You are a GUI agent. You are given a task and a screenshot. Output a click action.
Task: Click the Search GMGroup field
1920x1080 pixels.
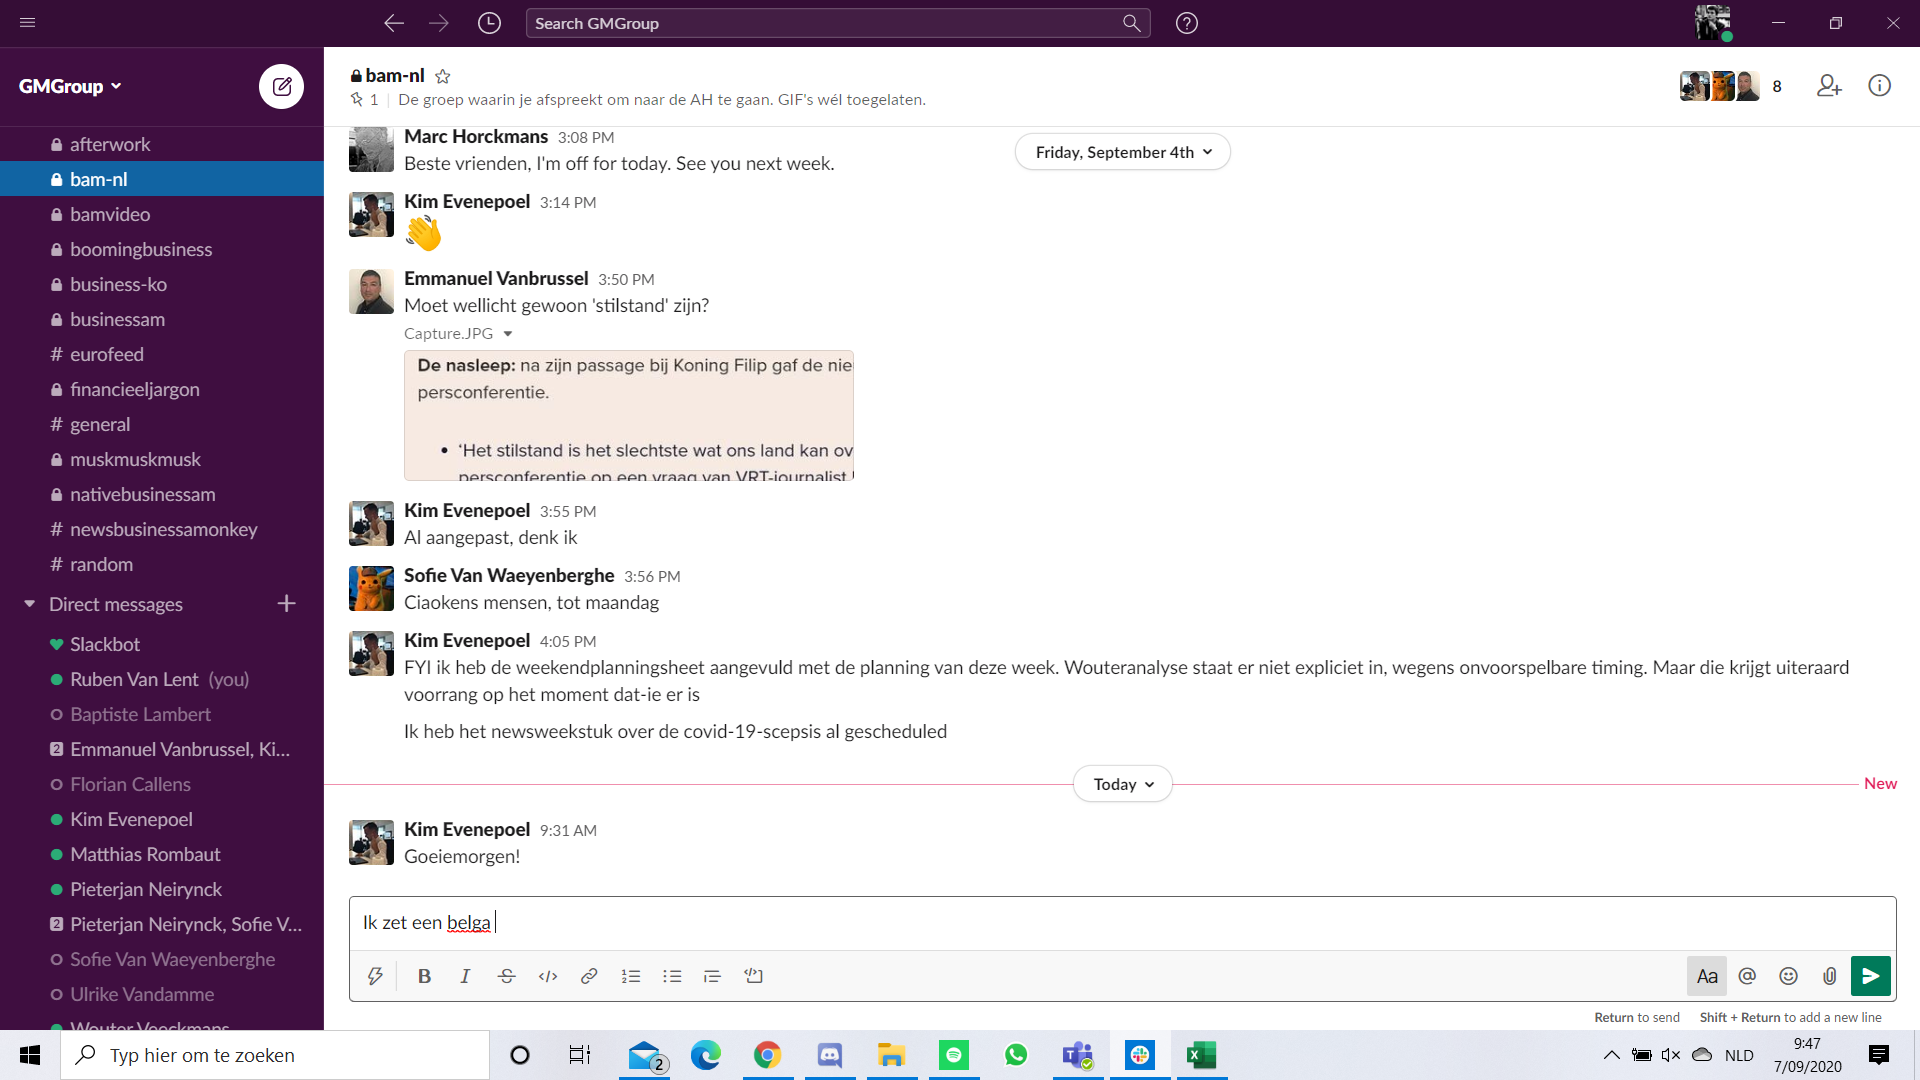point(826,23)
